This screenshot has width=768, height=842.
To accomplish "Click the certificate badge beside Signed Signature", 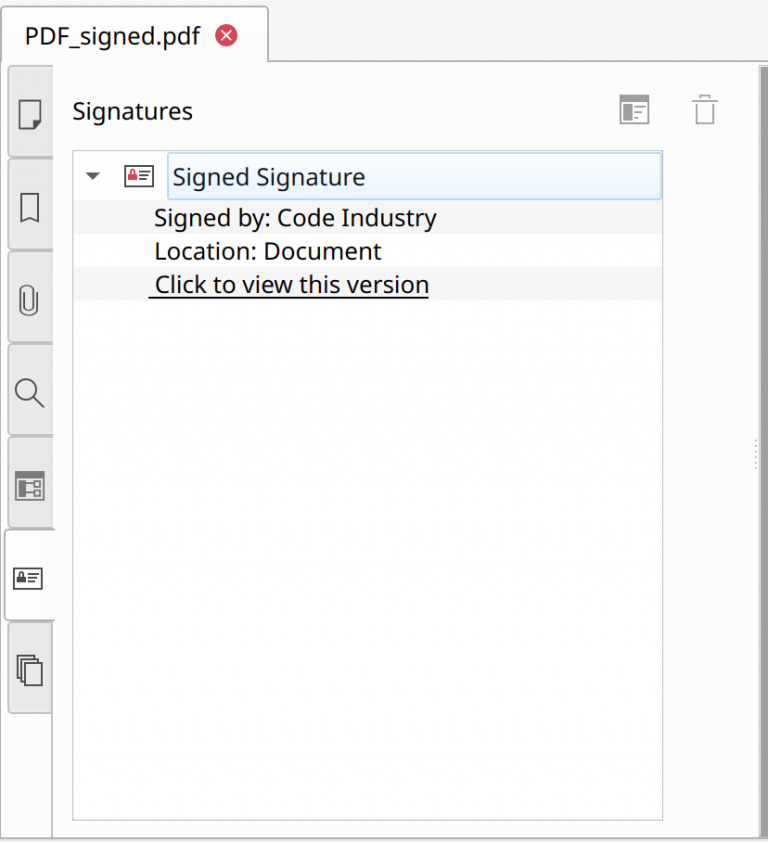I will [138, 176].
